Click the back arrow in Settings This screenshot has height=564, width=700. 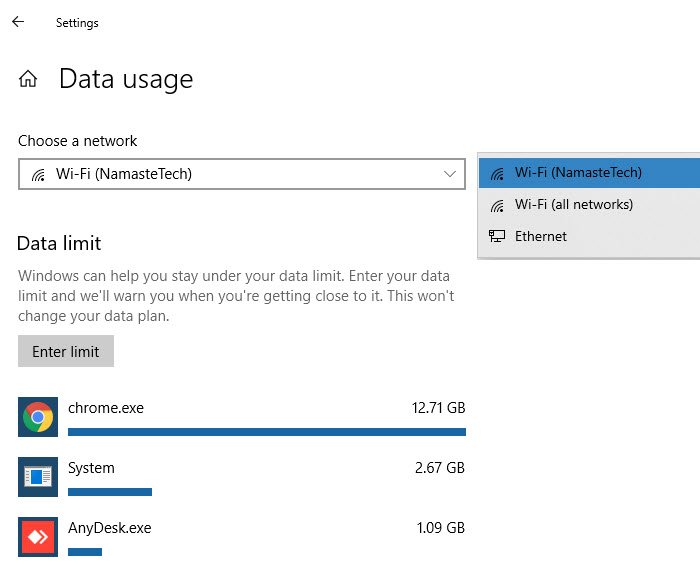tap(18, 22)
